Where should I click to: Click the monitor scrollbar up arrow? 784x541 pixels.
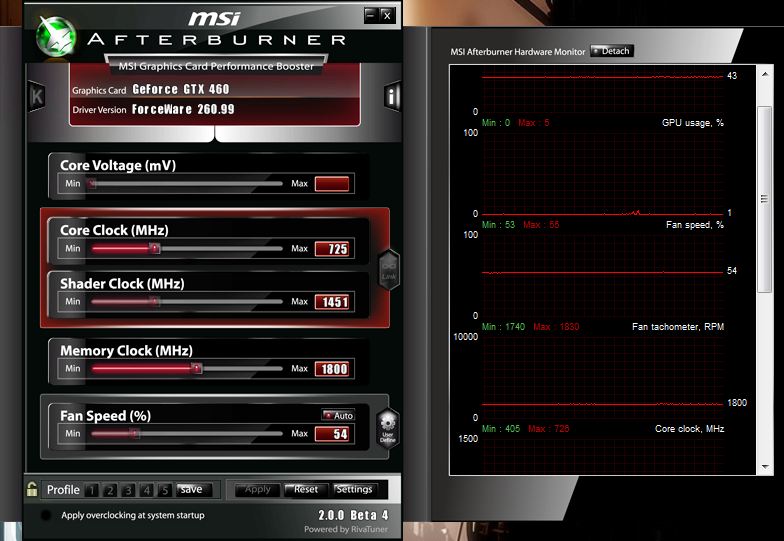coord(765,74)
